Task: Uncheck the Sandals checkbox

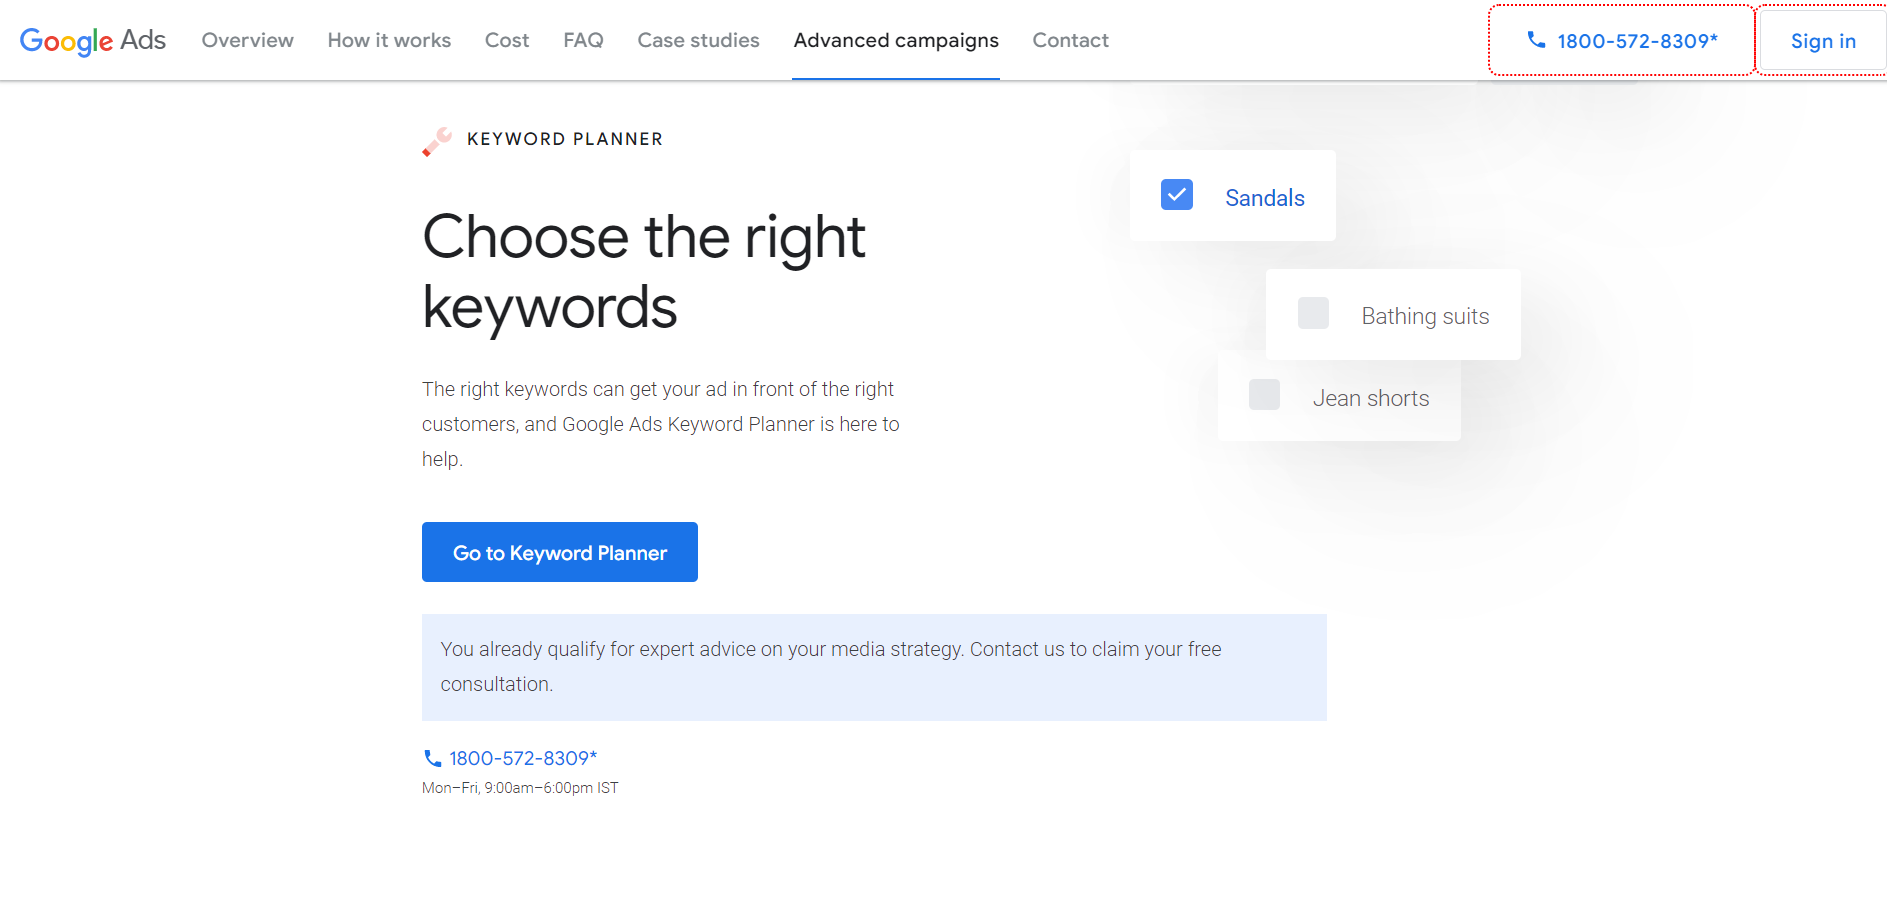Action: coord(1177,194)
